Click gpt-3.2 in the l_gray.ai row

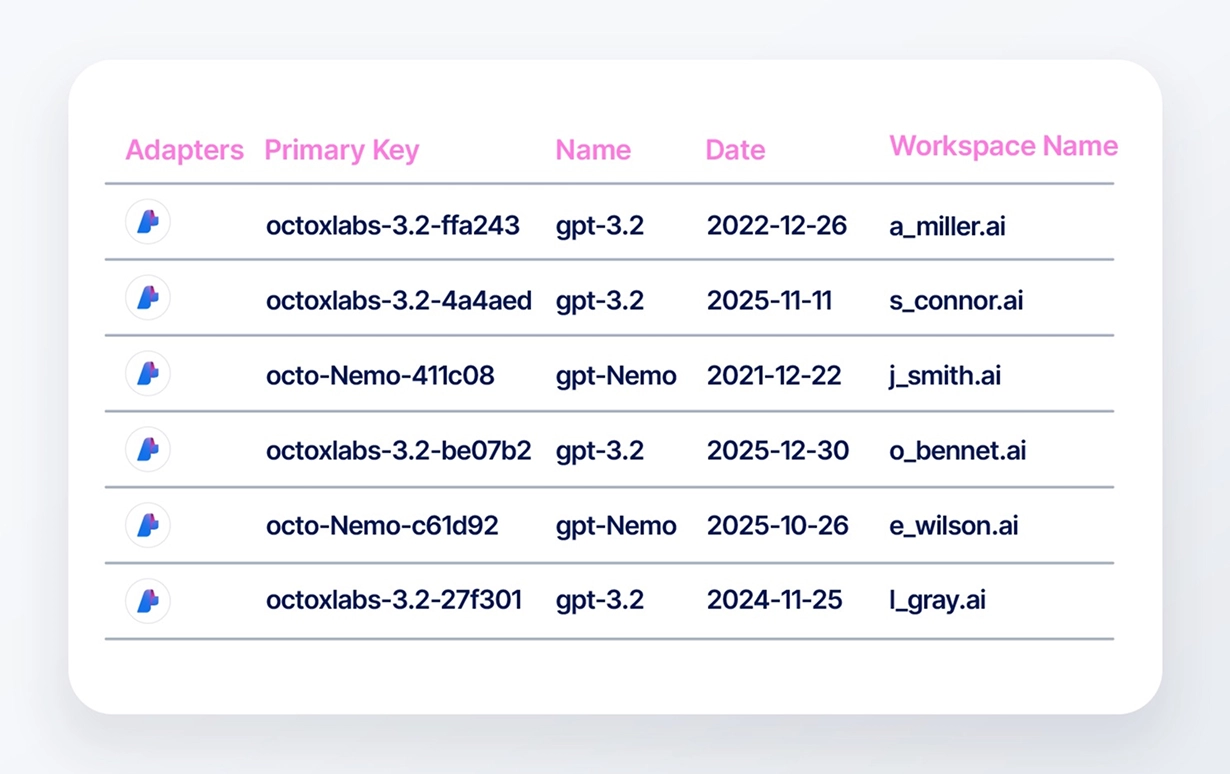(x=600, y=602)
